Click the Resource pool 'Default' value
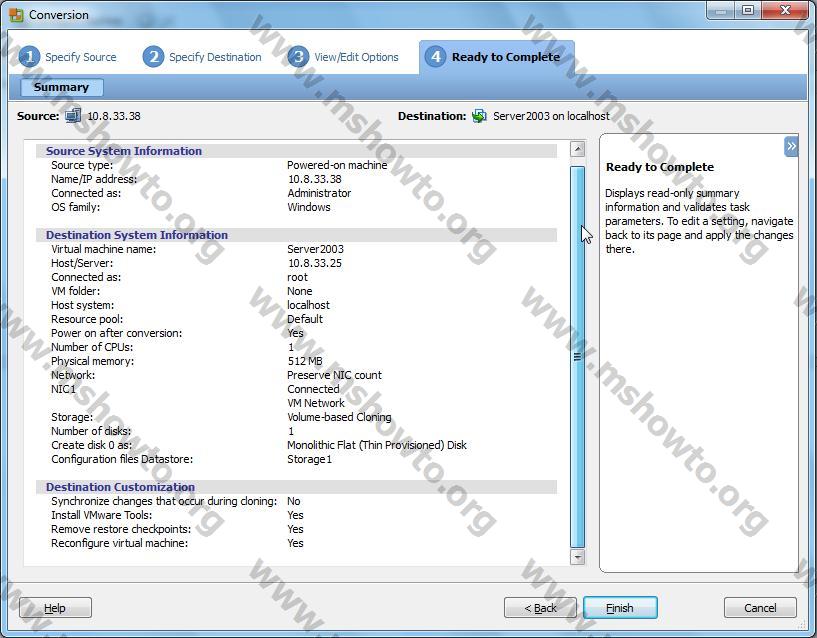Screen dimensions: 817x638 pyautogui.click(x=305, y=319)
